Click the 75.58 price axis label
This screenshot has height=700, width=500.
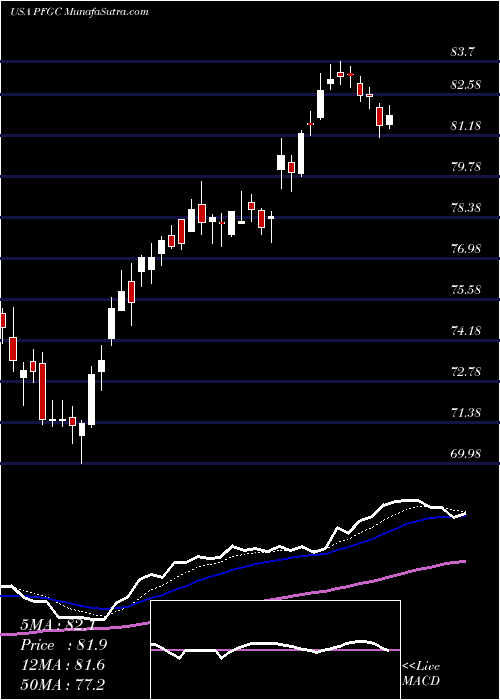pyautogui.click(x=466, y=290)
